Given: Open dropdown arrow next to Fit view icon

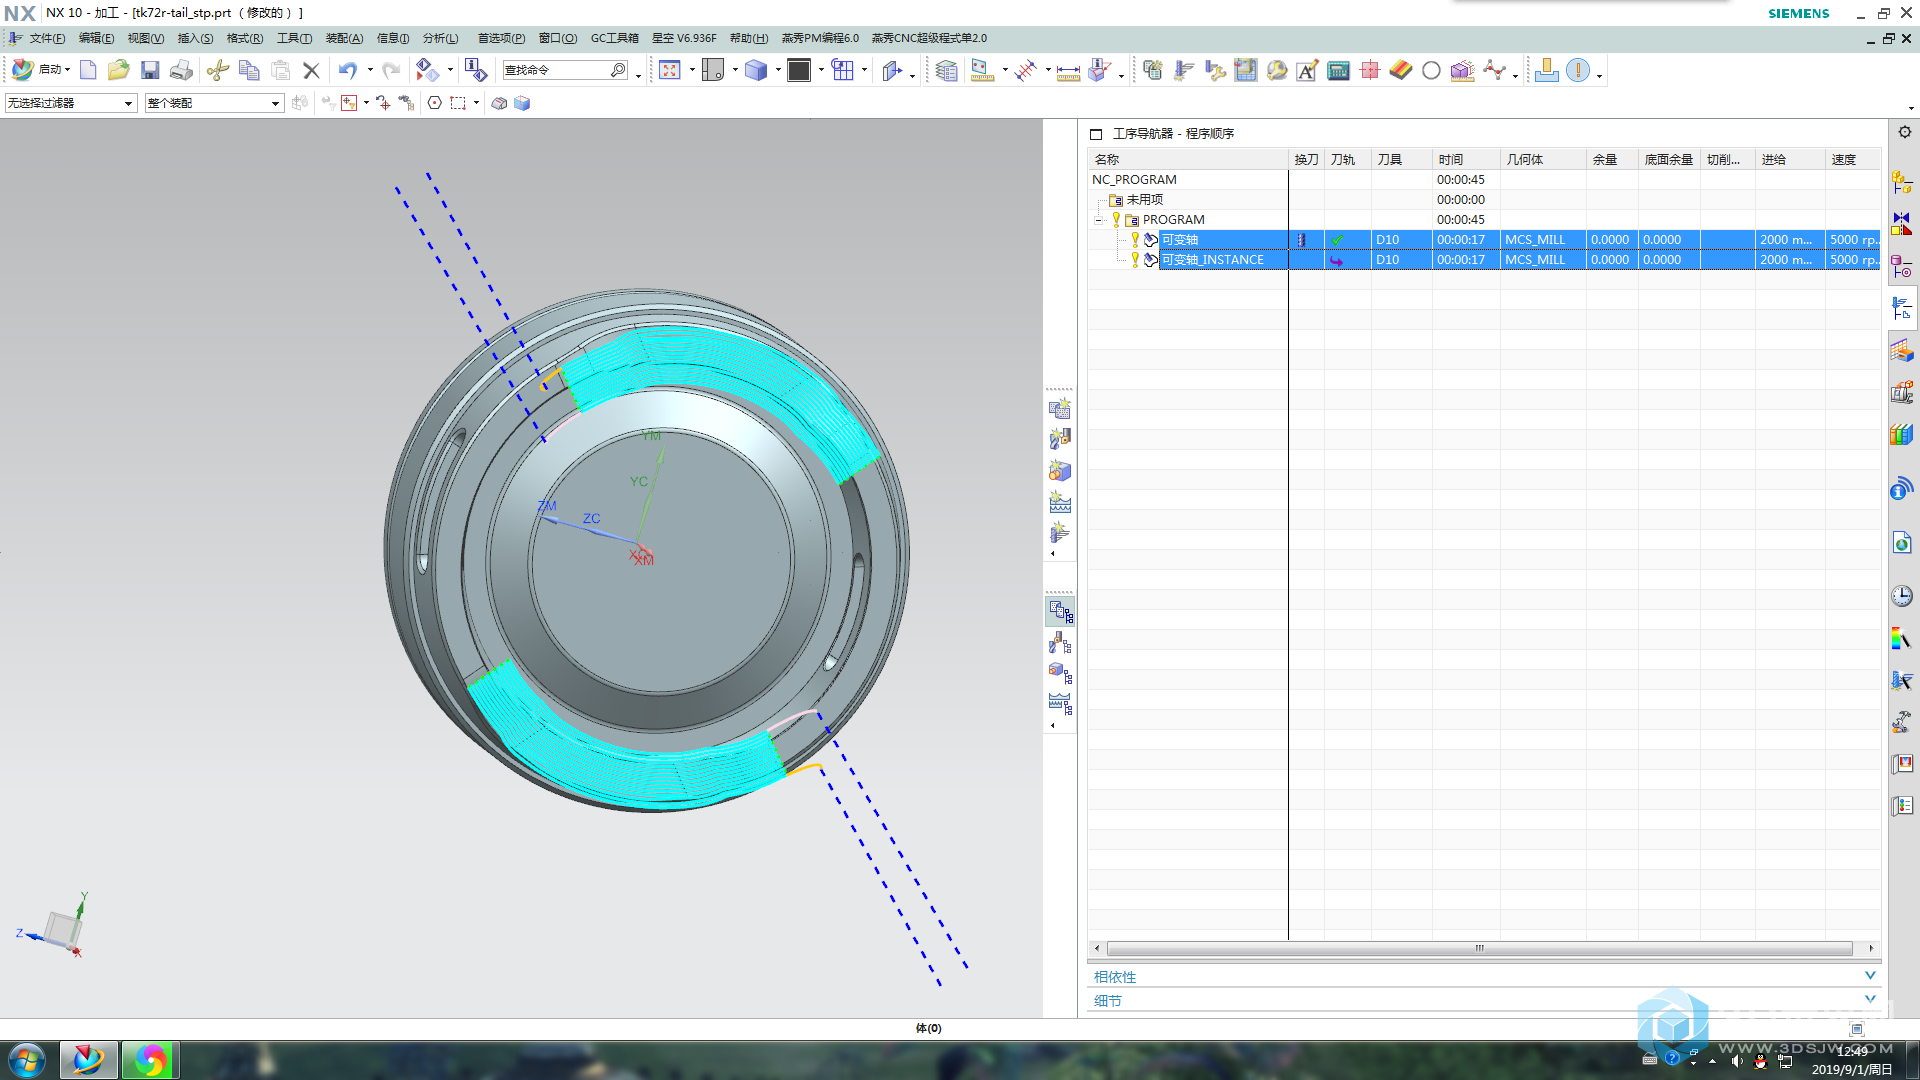Looking at the screenshot, I should coord(691,70).
